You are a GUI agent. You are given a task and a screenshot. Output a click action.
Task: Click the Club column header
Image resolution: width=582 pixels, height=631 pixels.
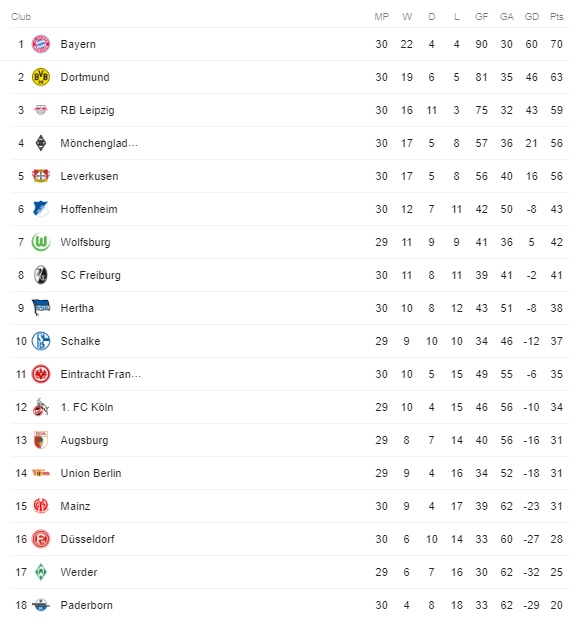[21, 16]
